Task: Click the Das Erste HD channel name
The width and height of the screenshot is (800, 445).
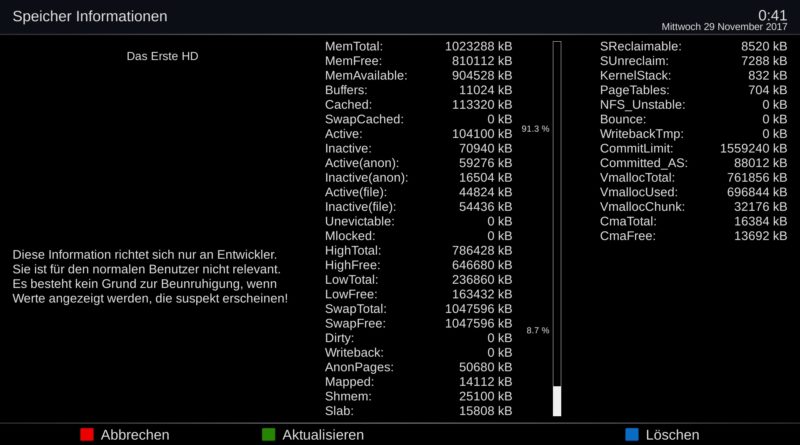Action: click(162, 56)
